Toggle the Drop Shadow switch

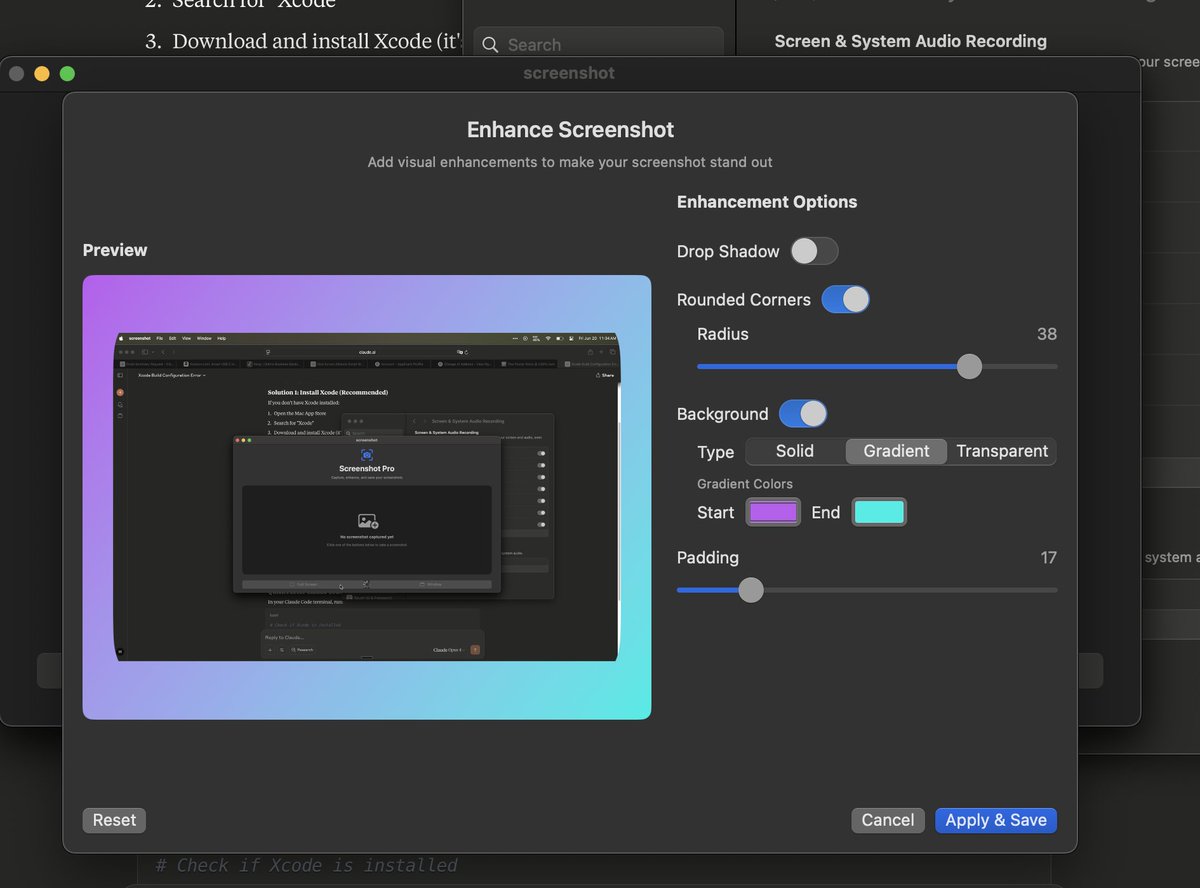[x=814, y=251]
